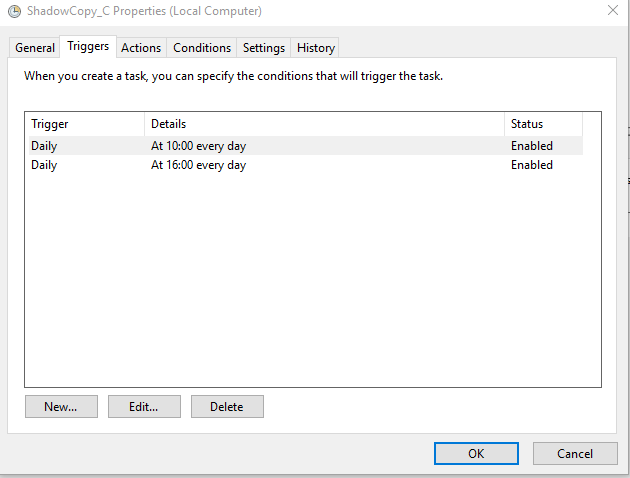Close the ShadowCopy_C Properties window
This screenshot has width=630, height=478.
coord(611,11)
